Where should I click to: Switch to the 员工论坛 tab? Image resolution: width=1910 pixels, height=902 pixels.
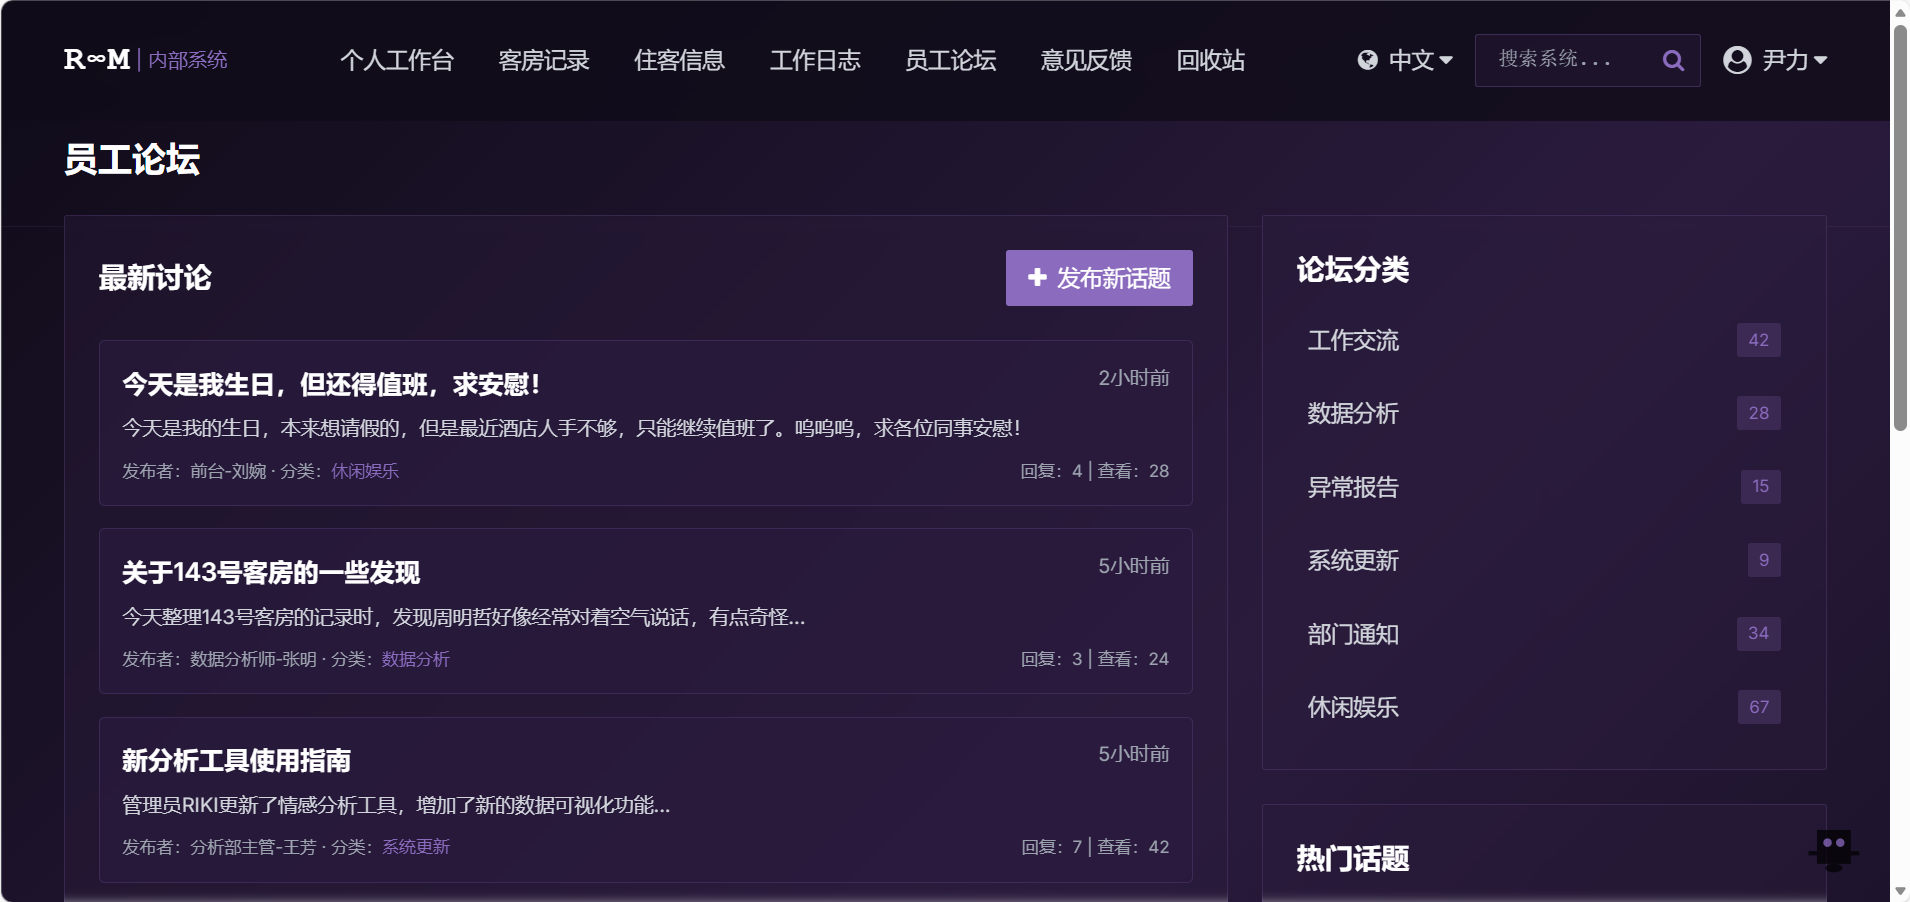(x=950, y=60)
